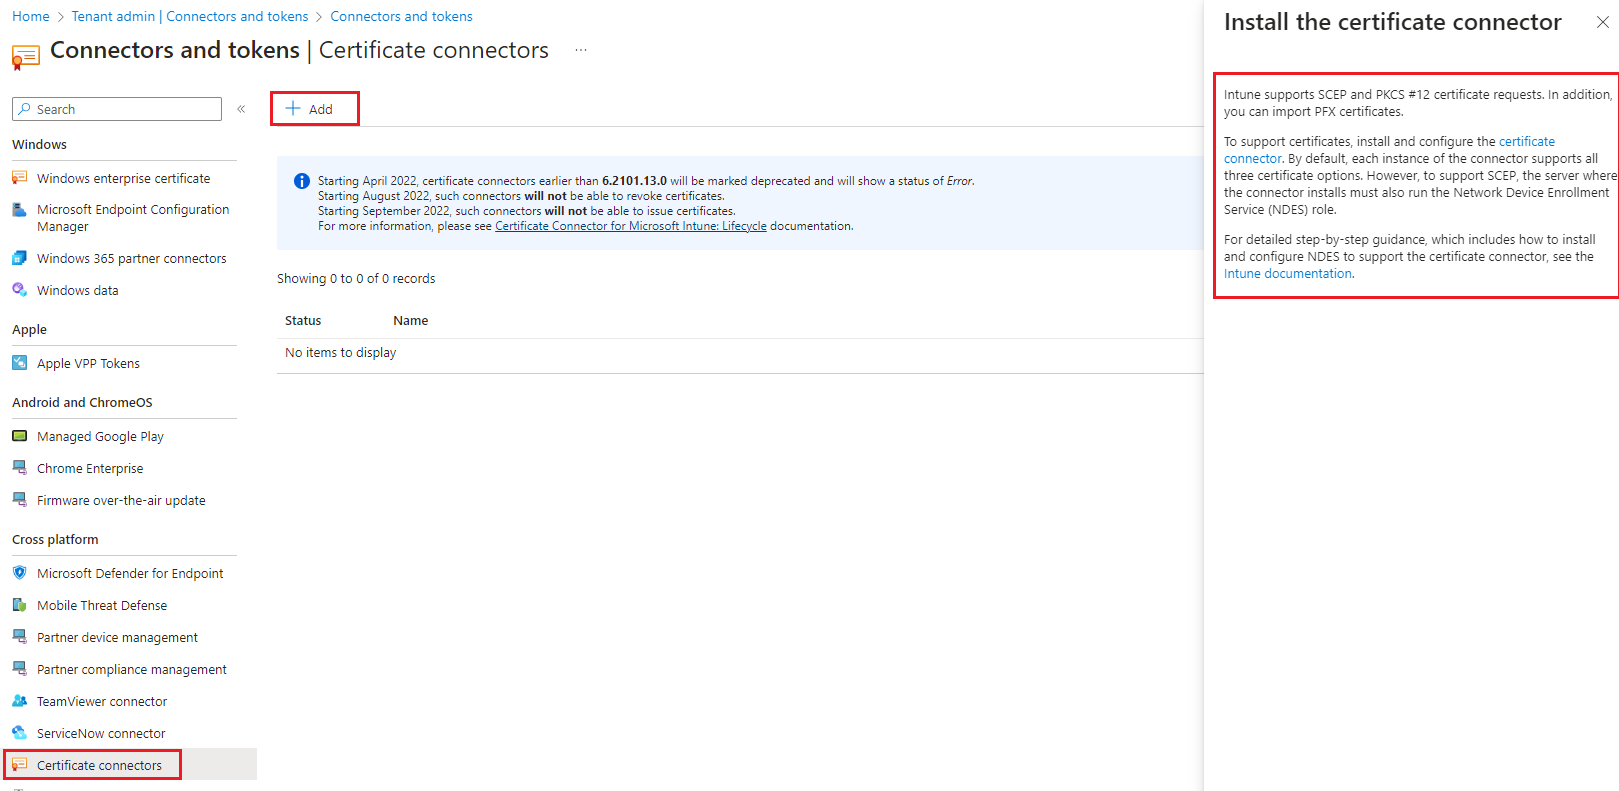Open Firmware over-the-air update settings
Screen dimensions: 1619x791
click(x=121, y=499)
